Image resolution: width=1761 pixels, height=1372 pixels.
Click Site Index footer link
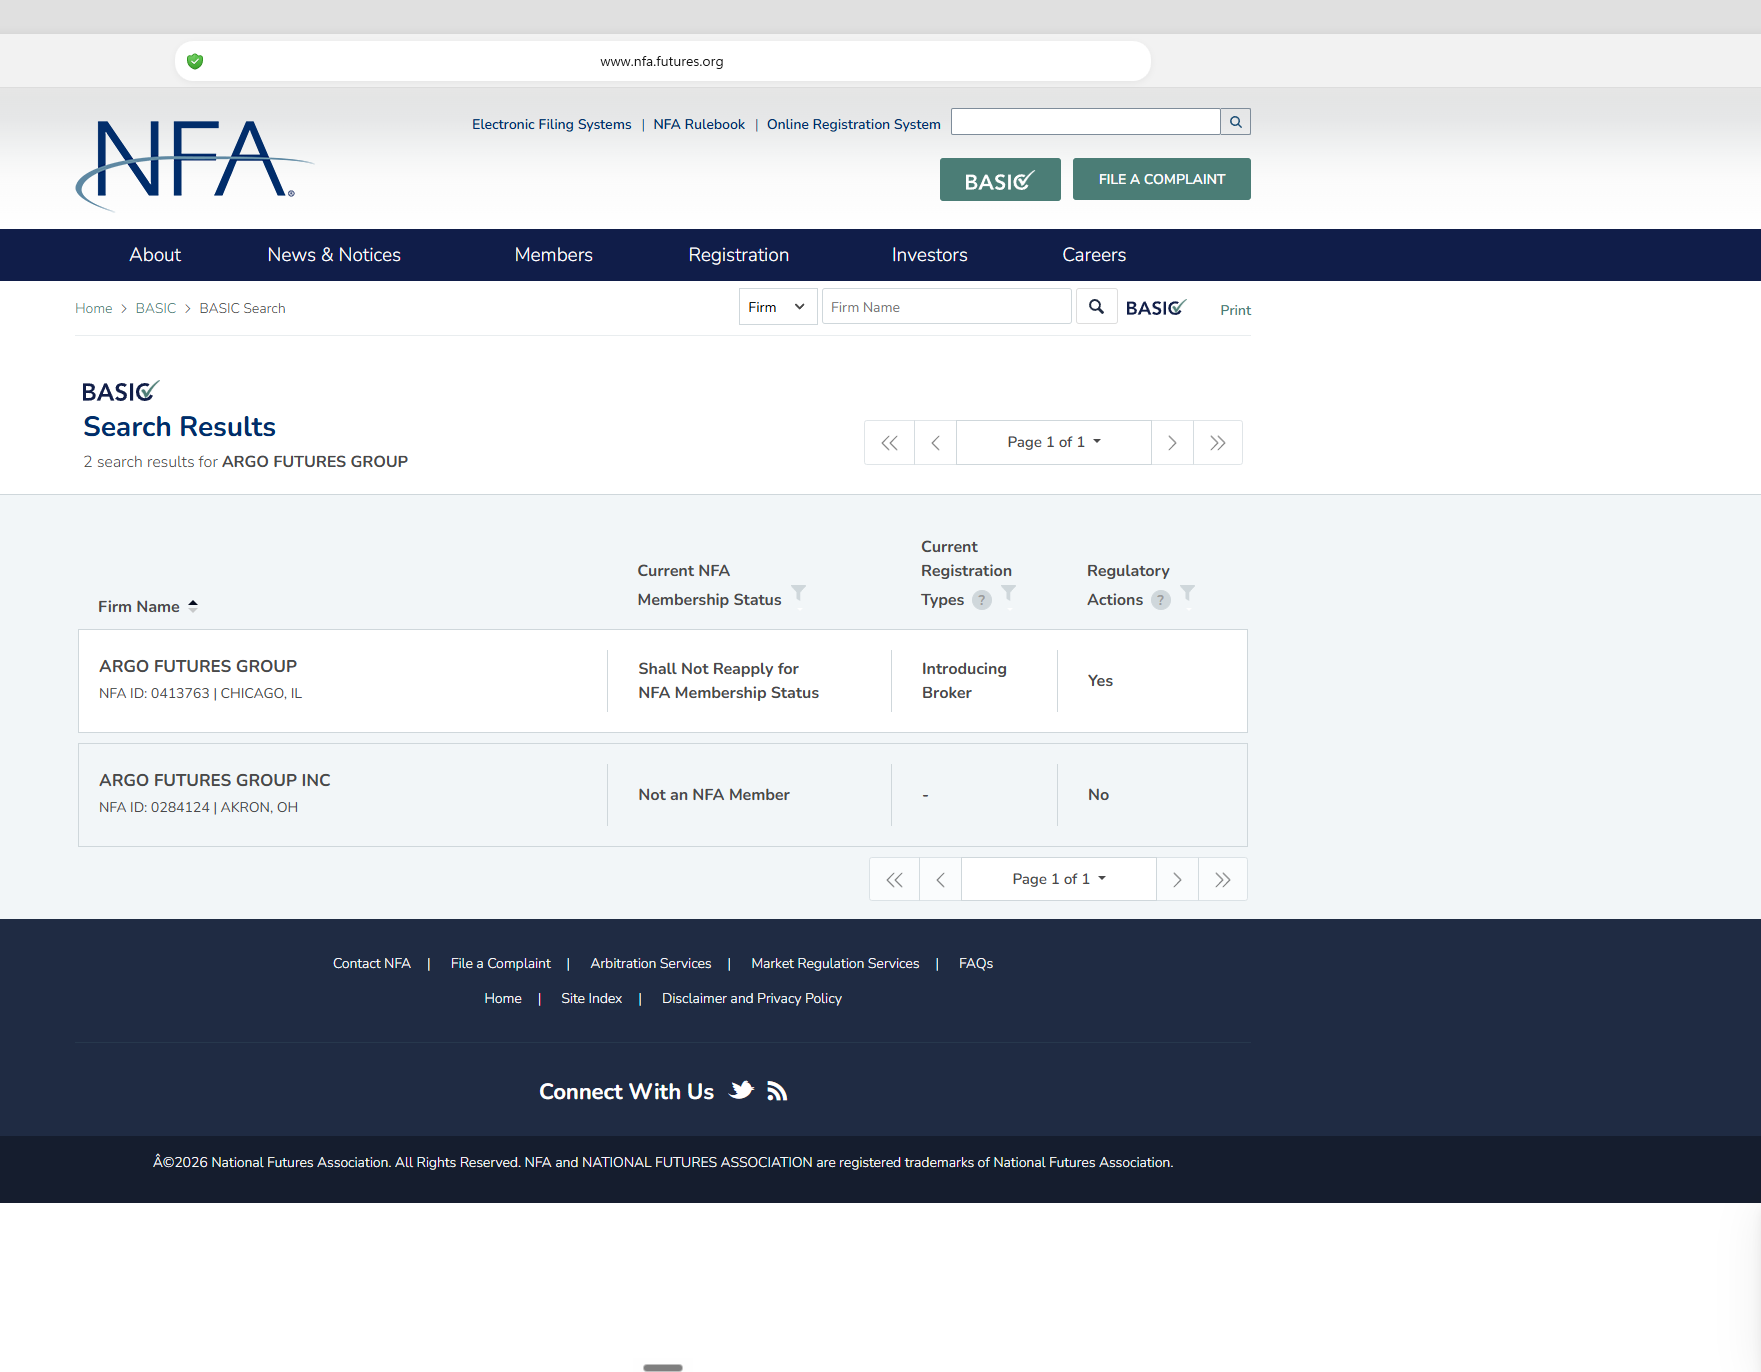(592, 998)
